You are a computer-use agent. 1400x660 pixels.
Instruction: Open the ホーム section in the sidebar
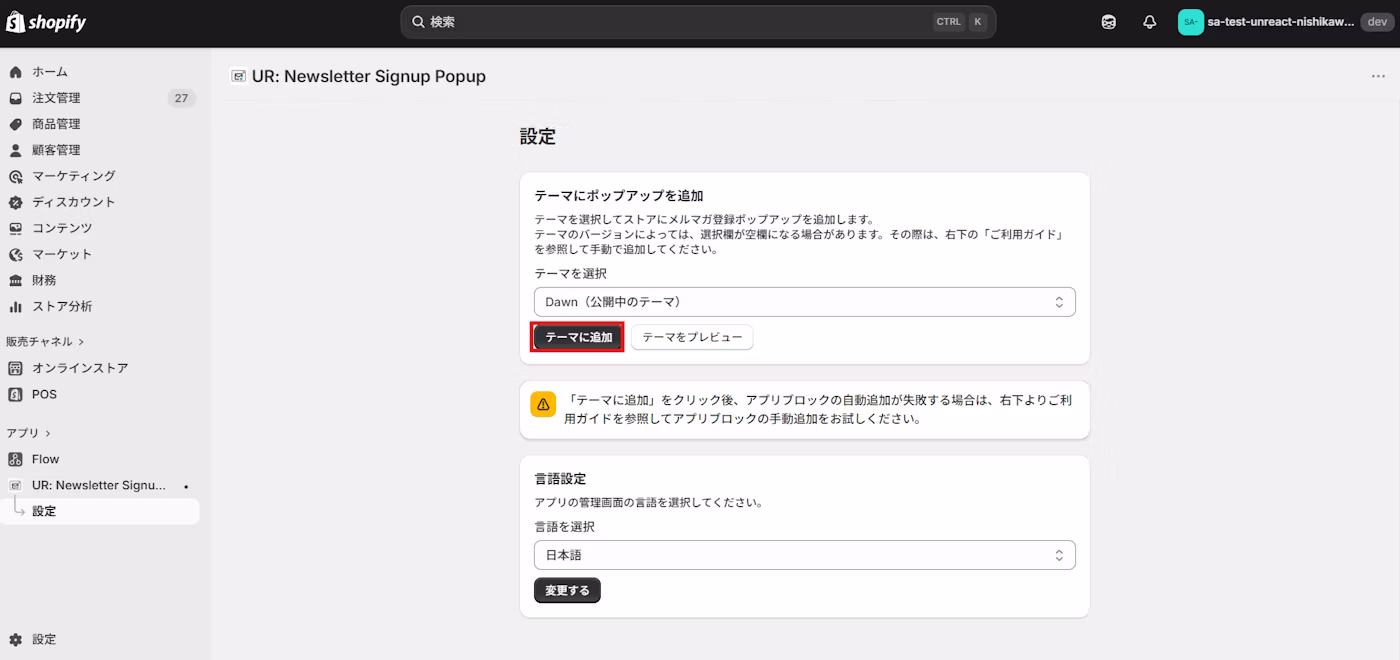[44, 71]
